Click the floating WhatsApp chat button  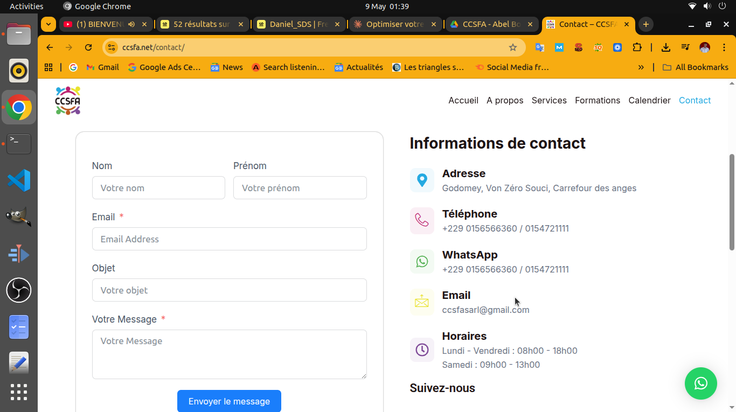pyautogui.click(x=700, y=383)
